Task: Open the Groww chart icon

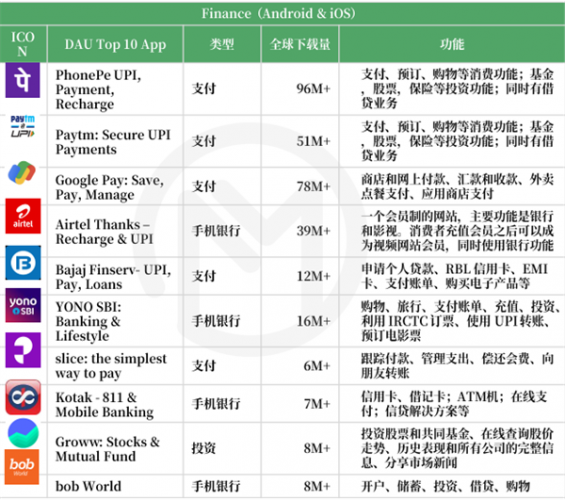Action: 23,433
